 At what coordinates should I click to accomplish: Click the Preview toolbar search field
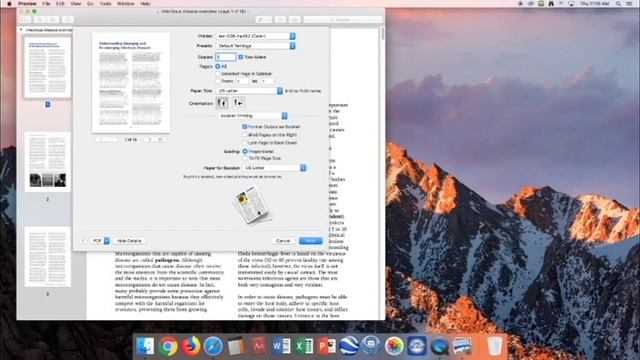[x=343, y=19]
